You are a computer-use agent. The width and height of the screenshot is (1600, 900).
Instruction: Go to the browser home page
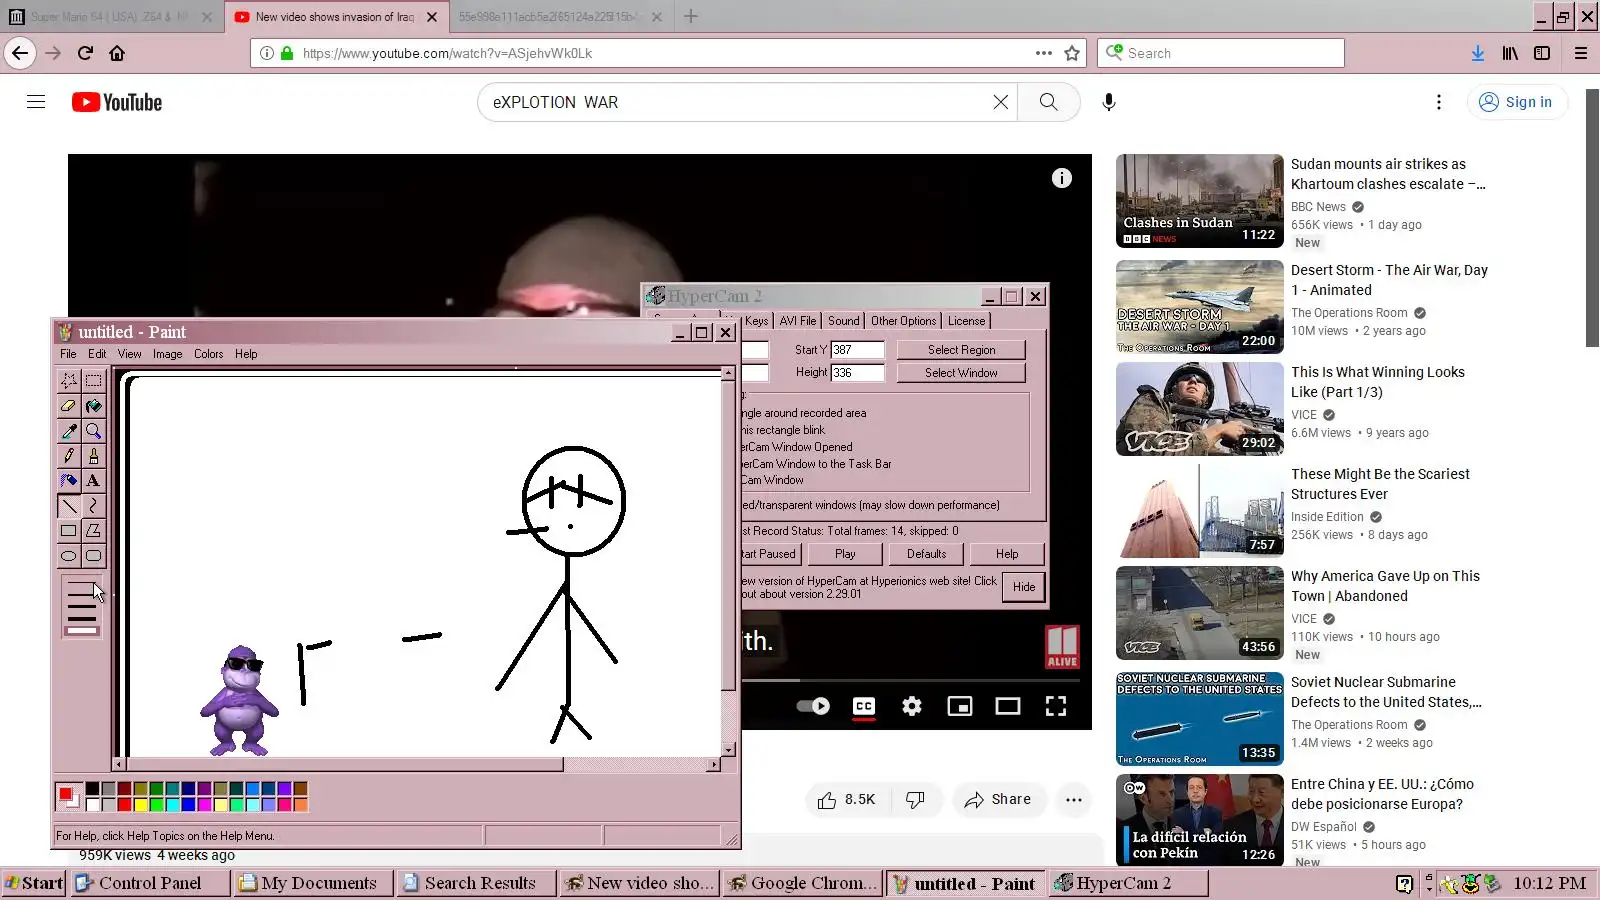click(x=117, y=53)
